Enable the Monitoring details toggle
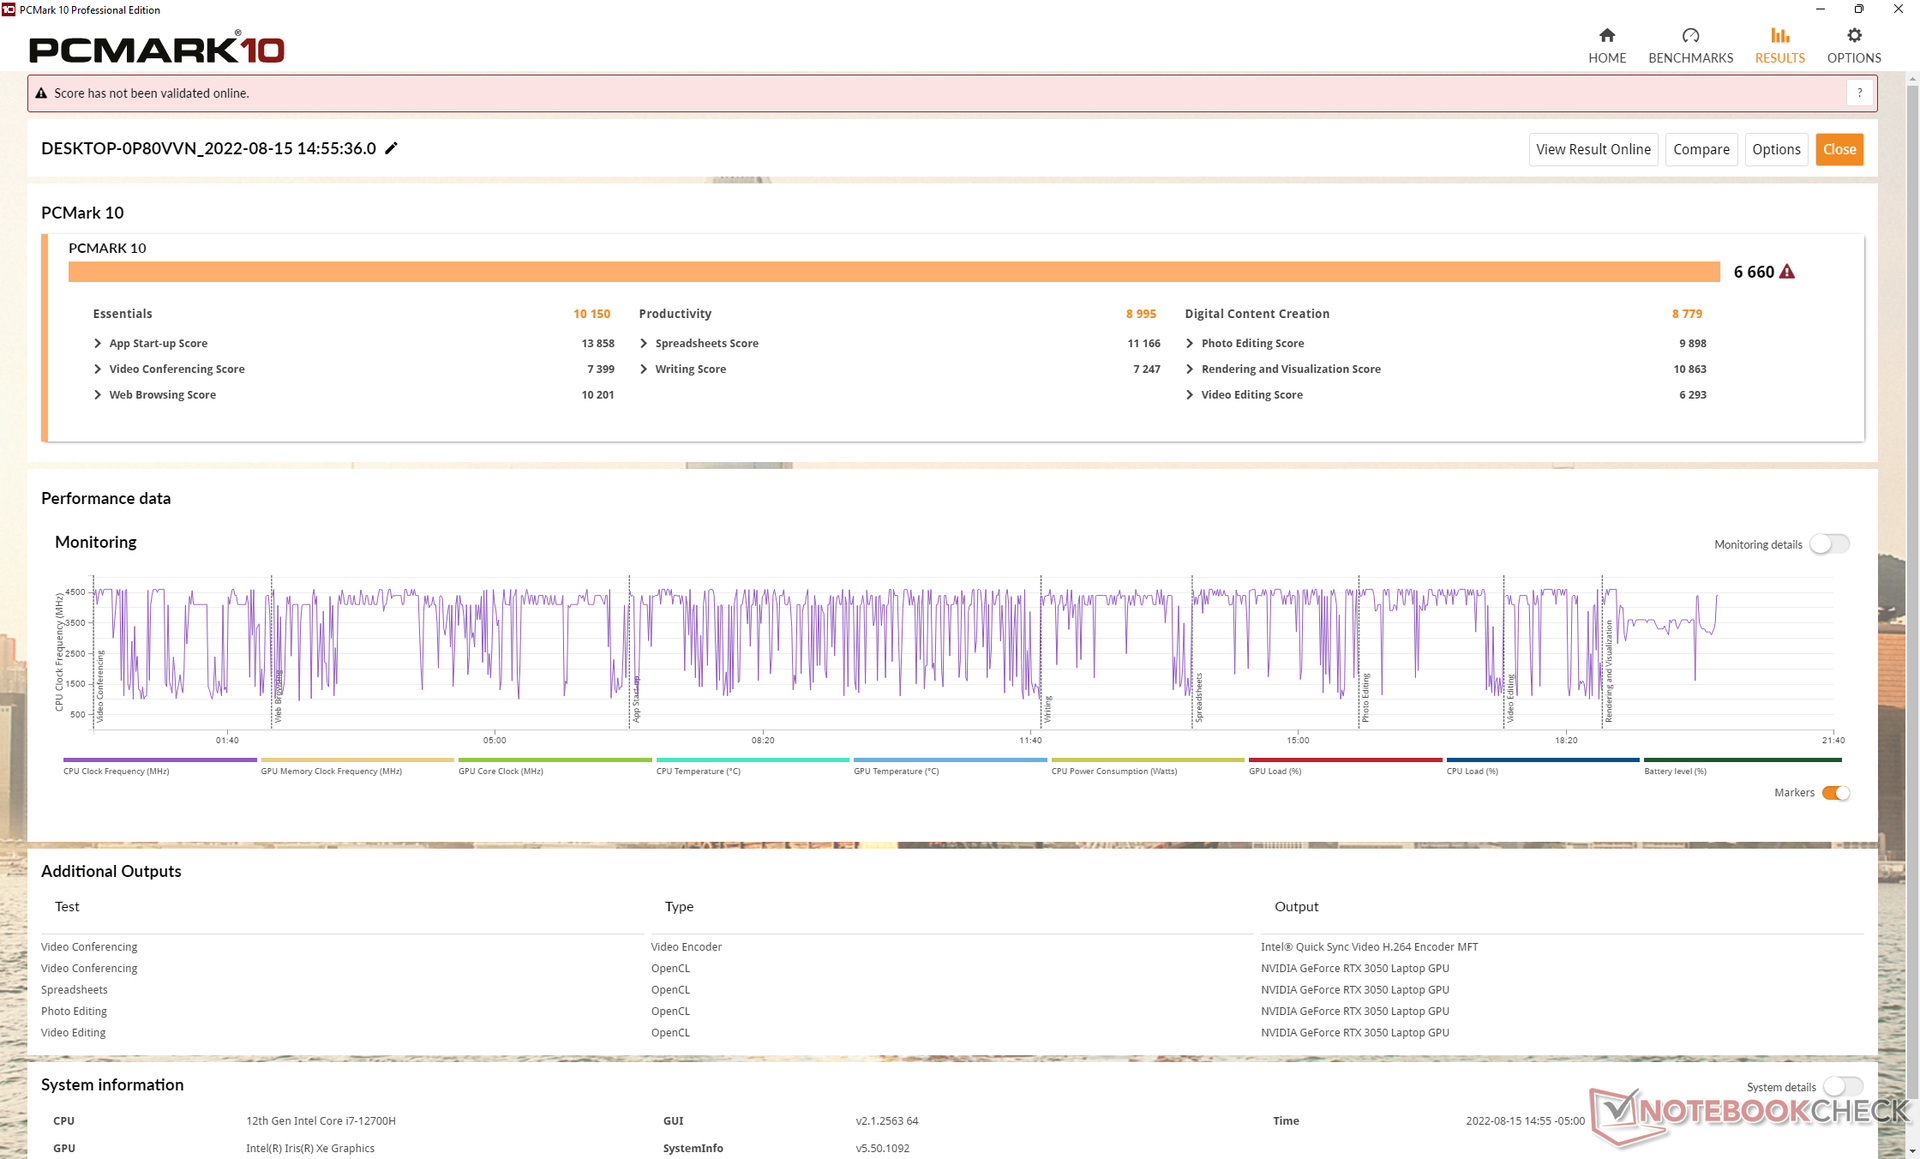Screen dimensions: 1920x1159 [1830, 544]
